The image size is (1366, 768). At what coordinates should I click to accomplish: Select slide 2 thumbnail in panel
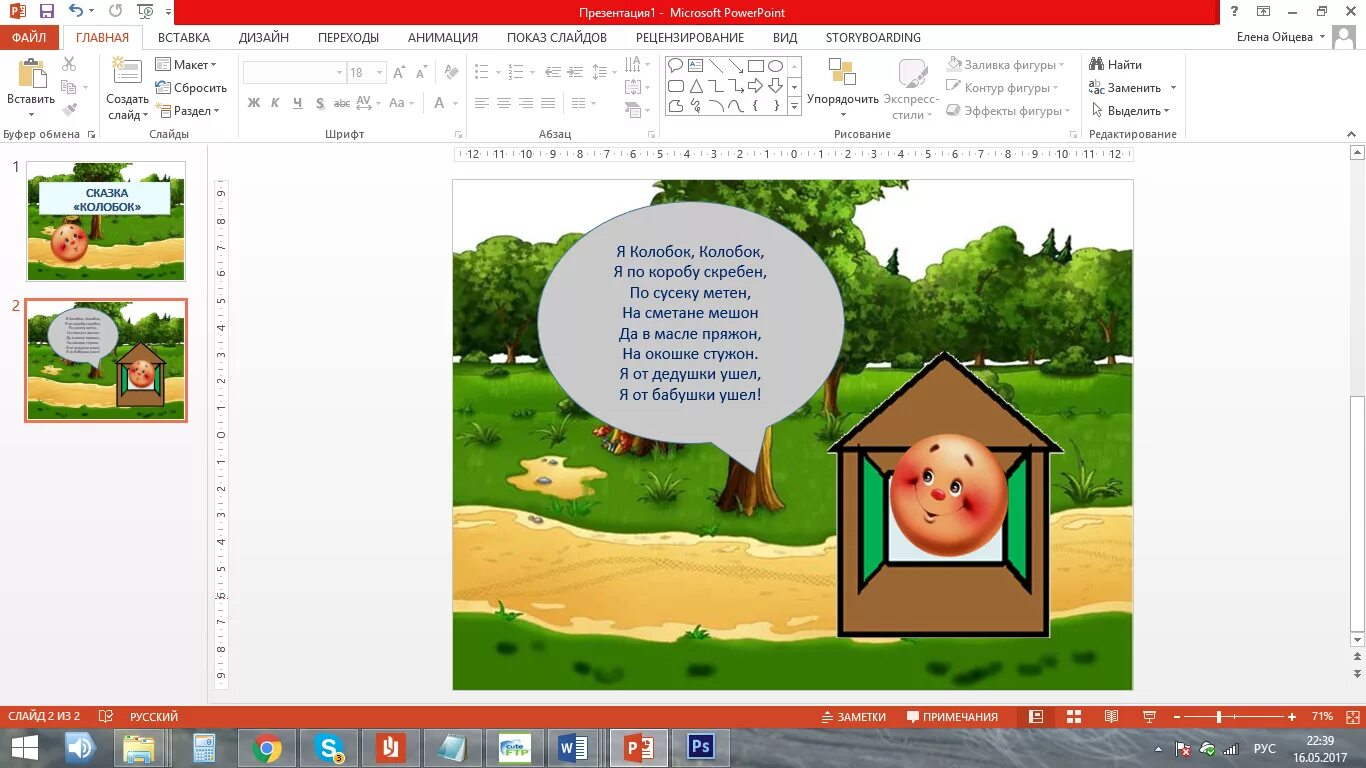click(x=106, y=360)
